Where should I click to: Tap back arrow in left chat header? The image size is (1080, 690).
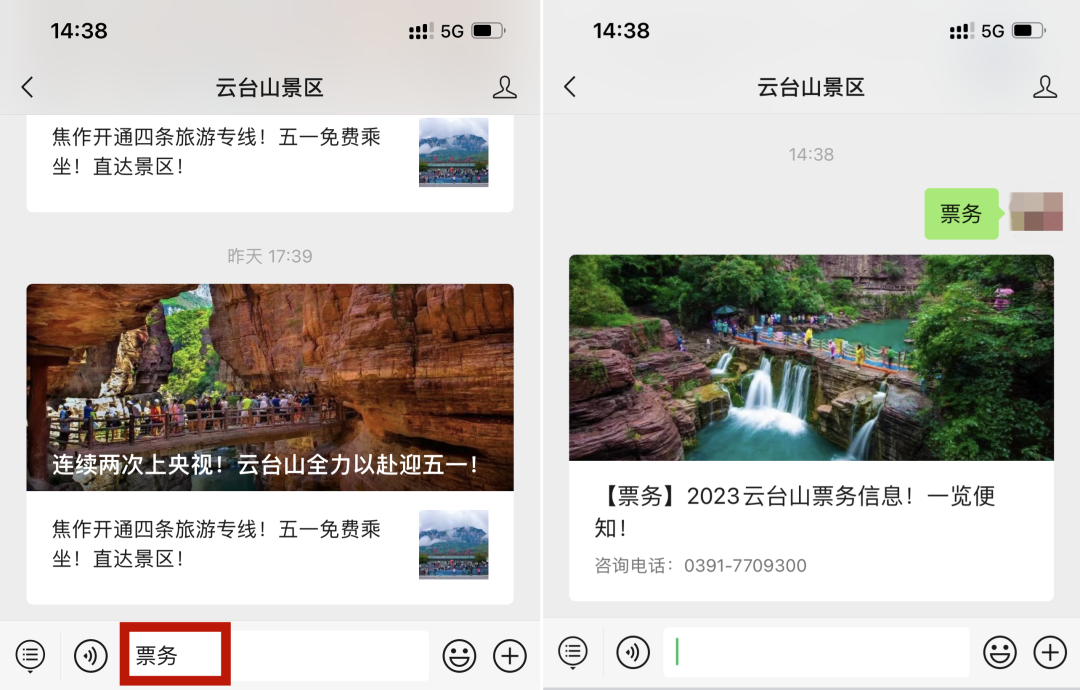28,88
